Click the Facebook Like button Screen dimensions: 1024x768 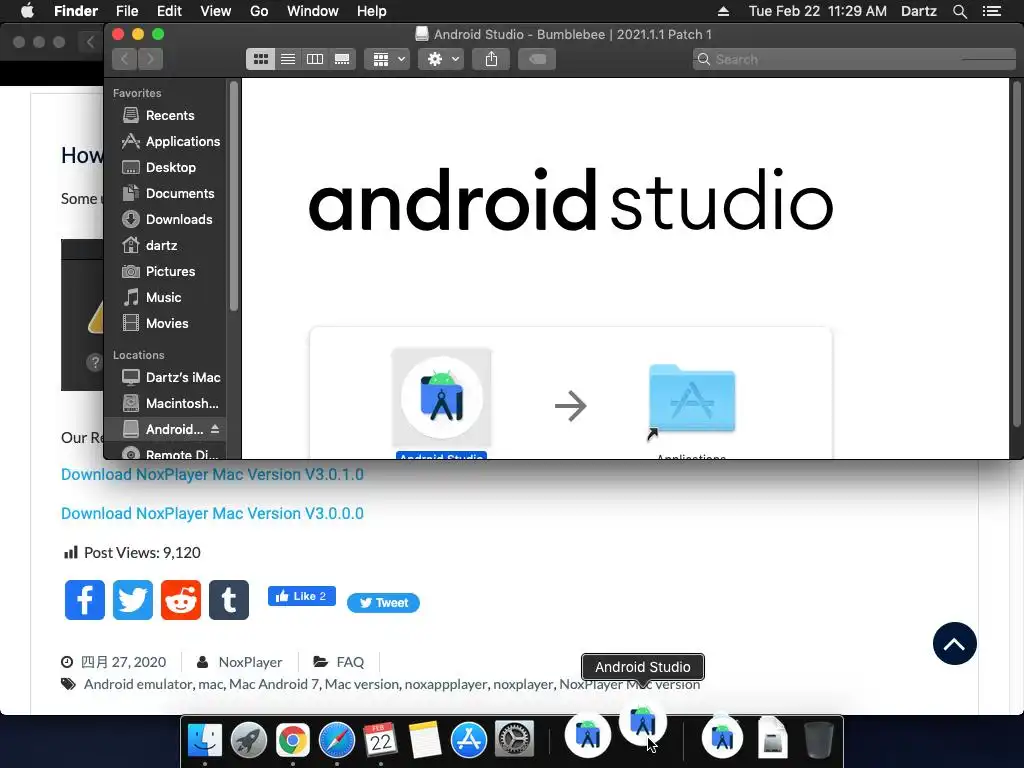(302, 596)
